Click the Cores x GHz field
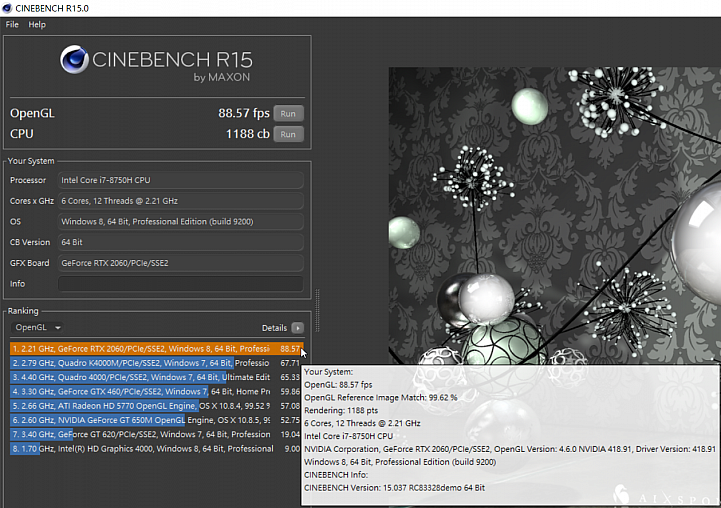Viewport: 721px width, 508px height. (x=180, y=201)
